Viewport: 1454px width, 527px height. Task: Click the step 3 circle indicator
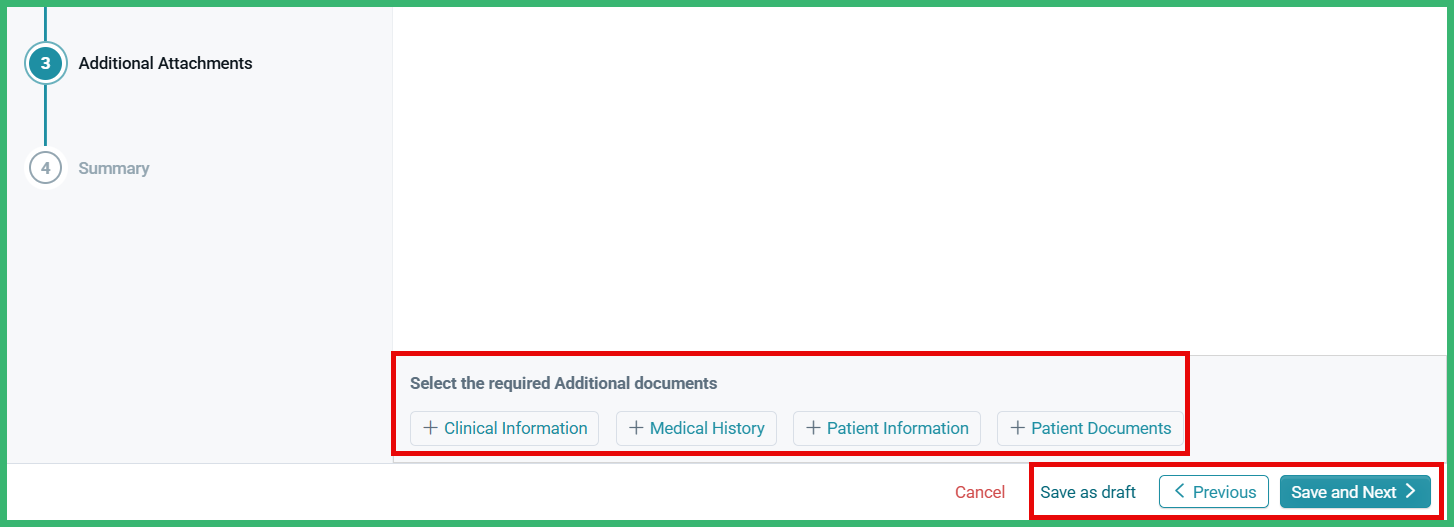tap(45, 63)
